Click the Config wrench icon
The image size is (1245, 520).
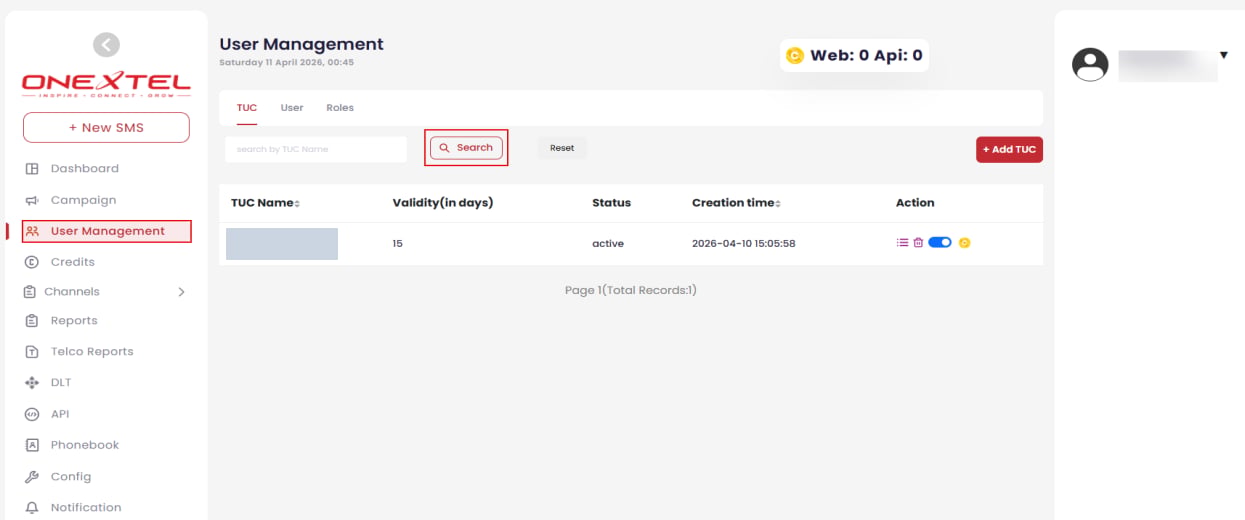point(32,477)
